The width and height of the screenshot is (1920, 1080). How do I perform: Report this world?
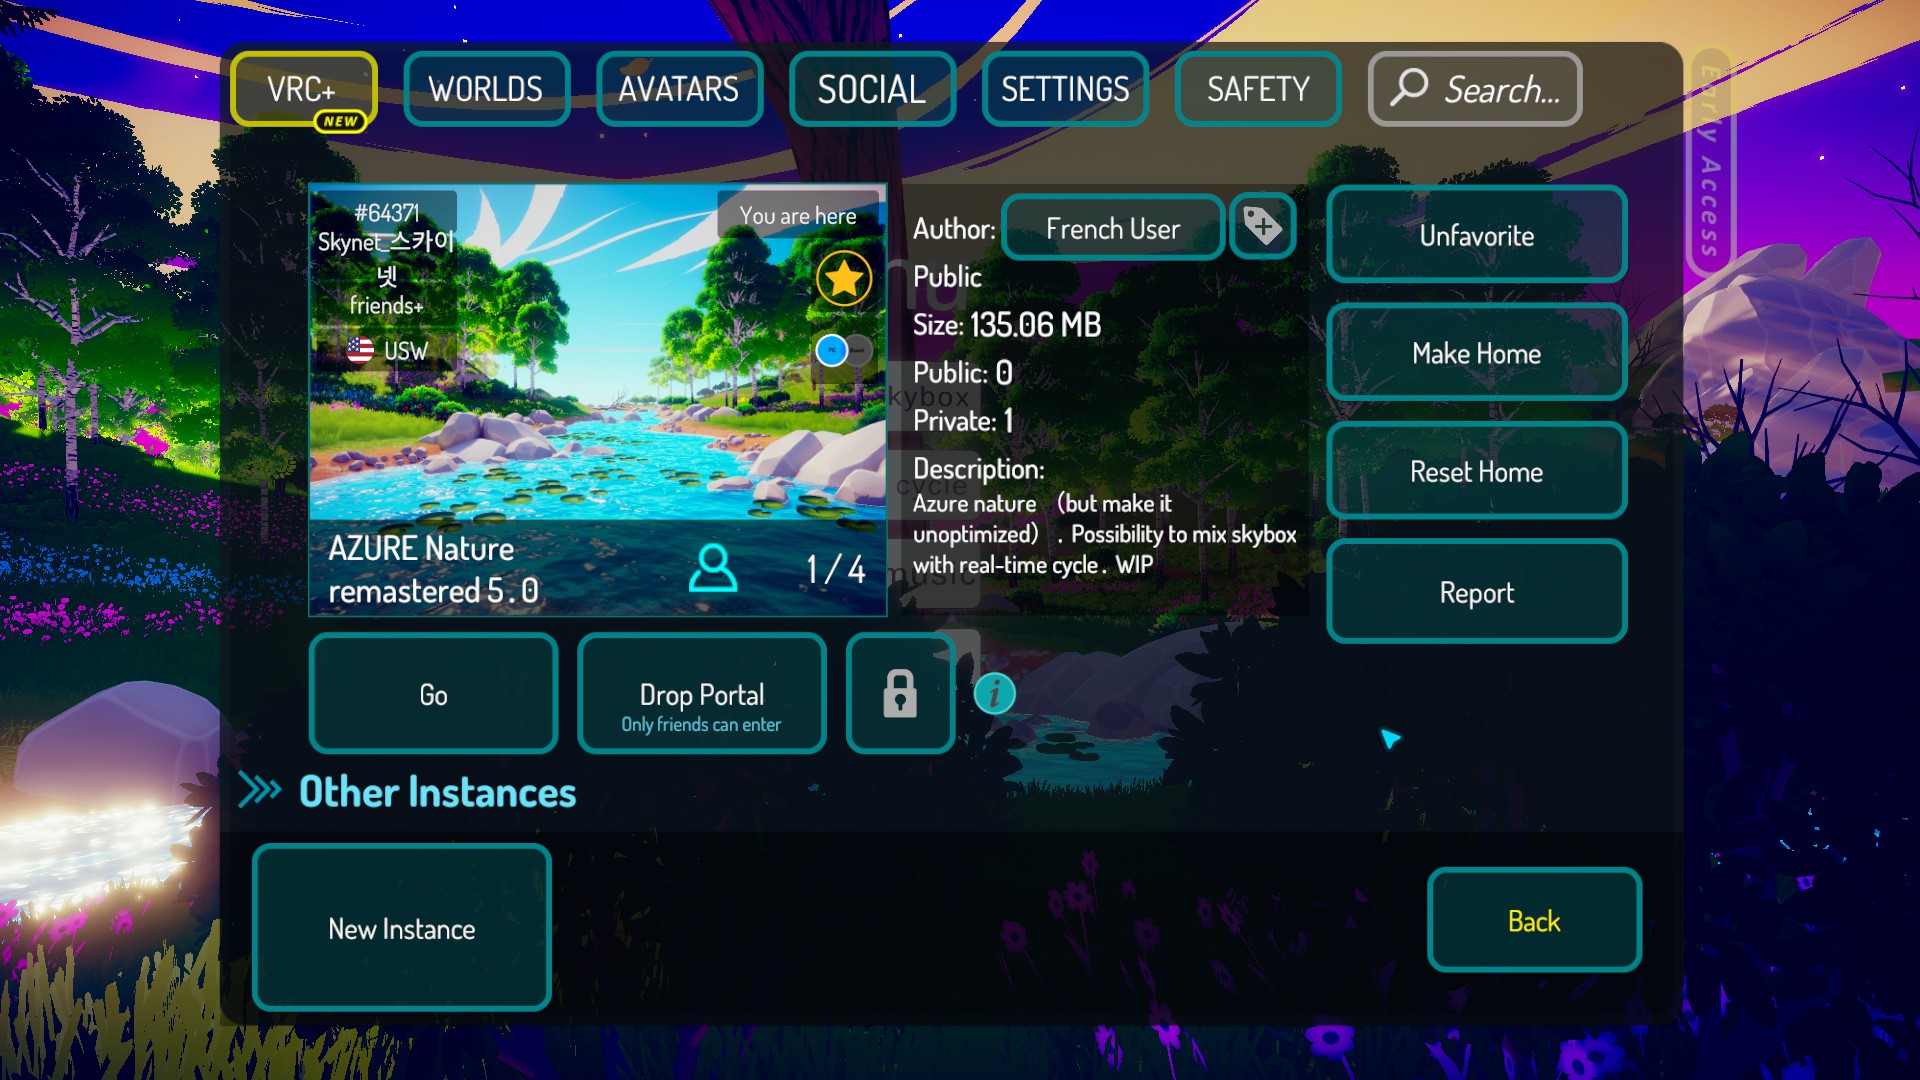pyautogui.click(x=1476, y=592)
